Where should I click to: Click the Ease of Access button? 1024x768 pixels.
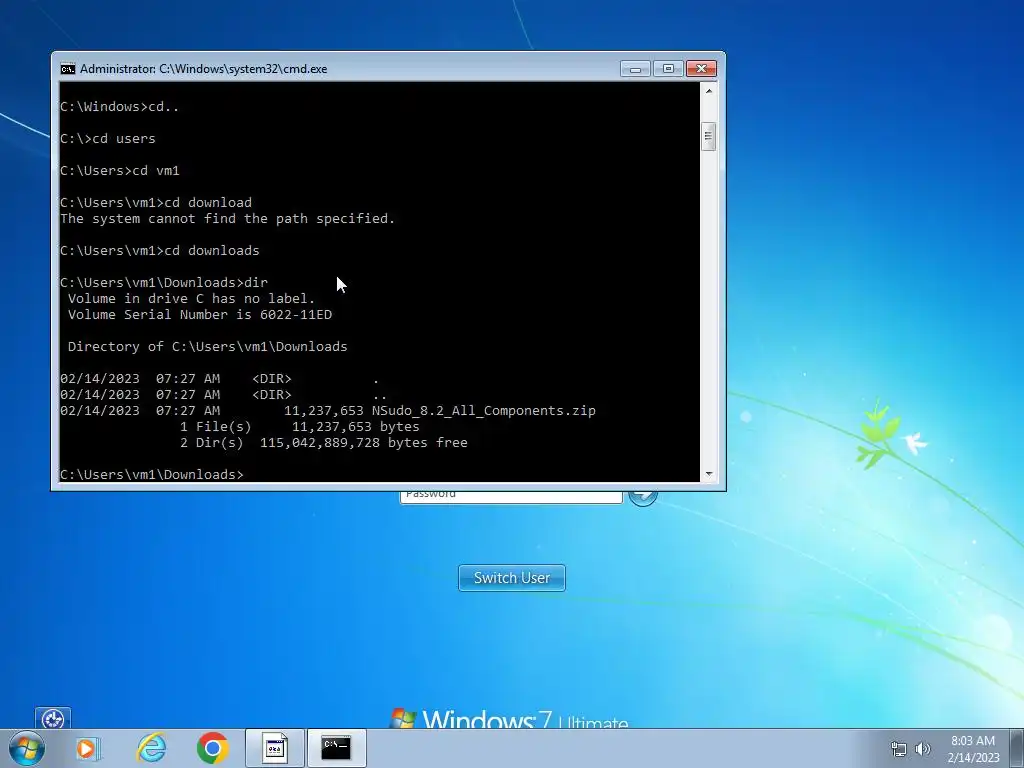click(53, 719)
